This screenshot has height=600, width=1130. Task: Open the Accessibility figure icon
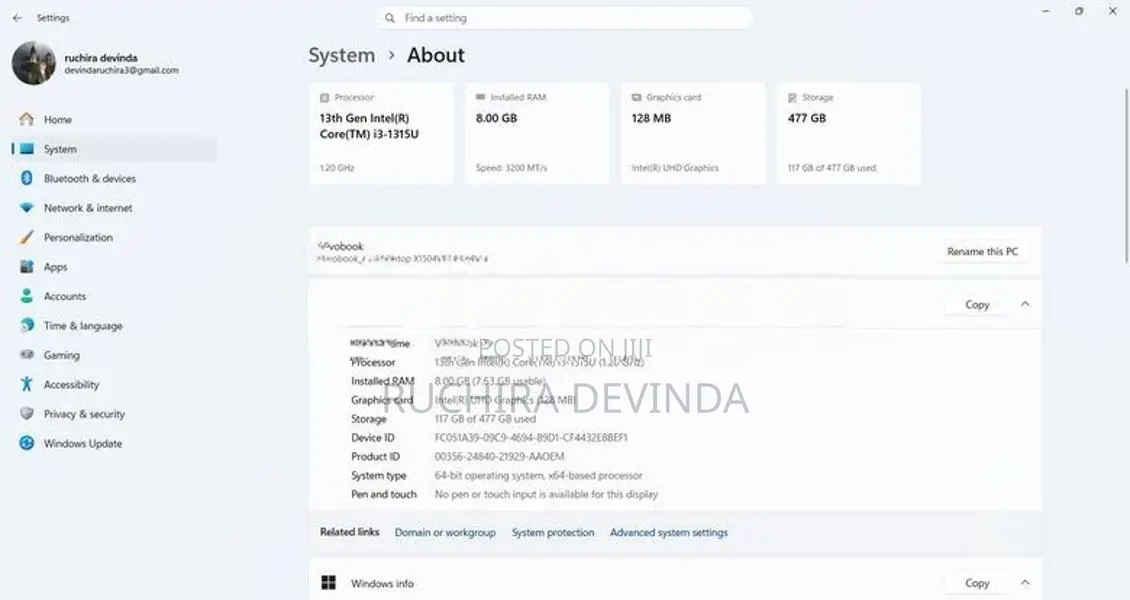point(27,384)
